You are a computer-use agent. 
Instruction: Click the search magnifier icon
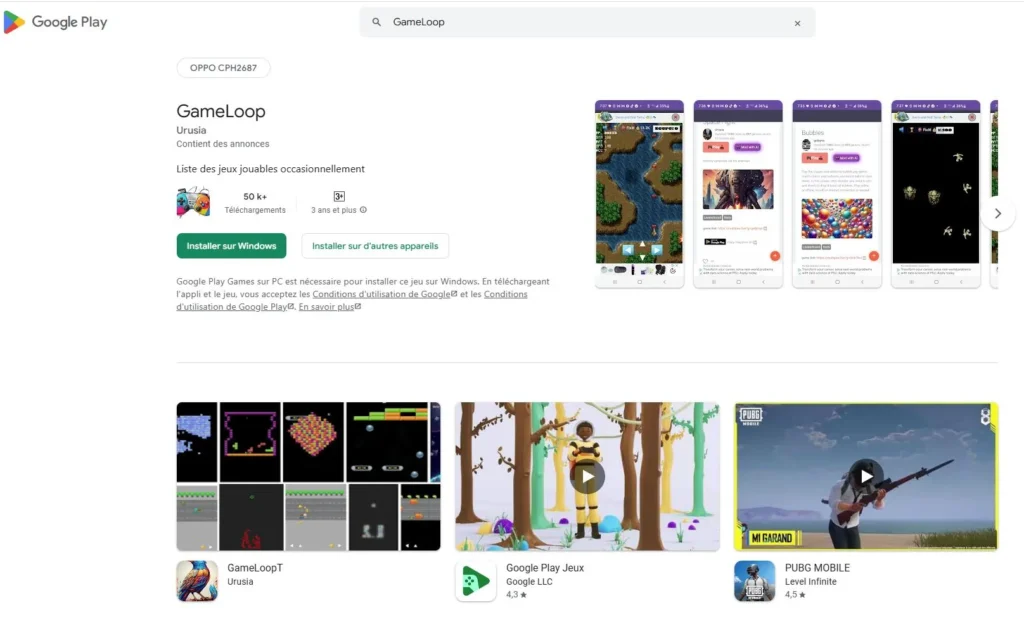(x=377, y=22)
